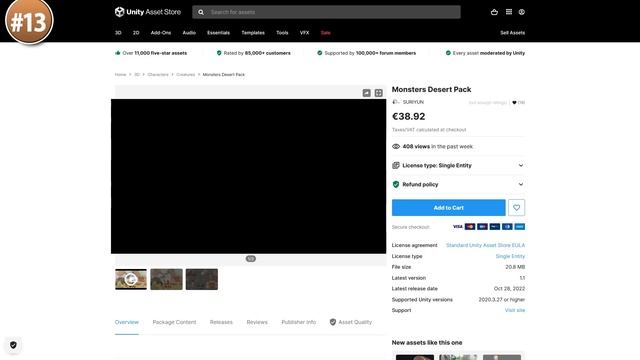640x360 pixels.
Task: Click the Oct 28, 2022 release date
Action: [x=509, y=289]
